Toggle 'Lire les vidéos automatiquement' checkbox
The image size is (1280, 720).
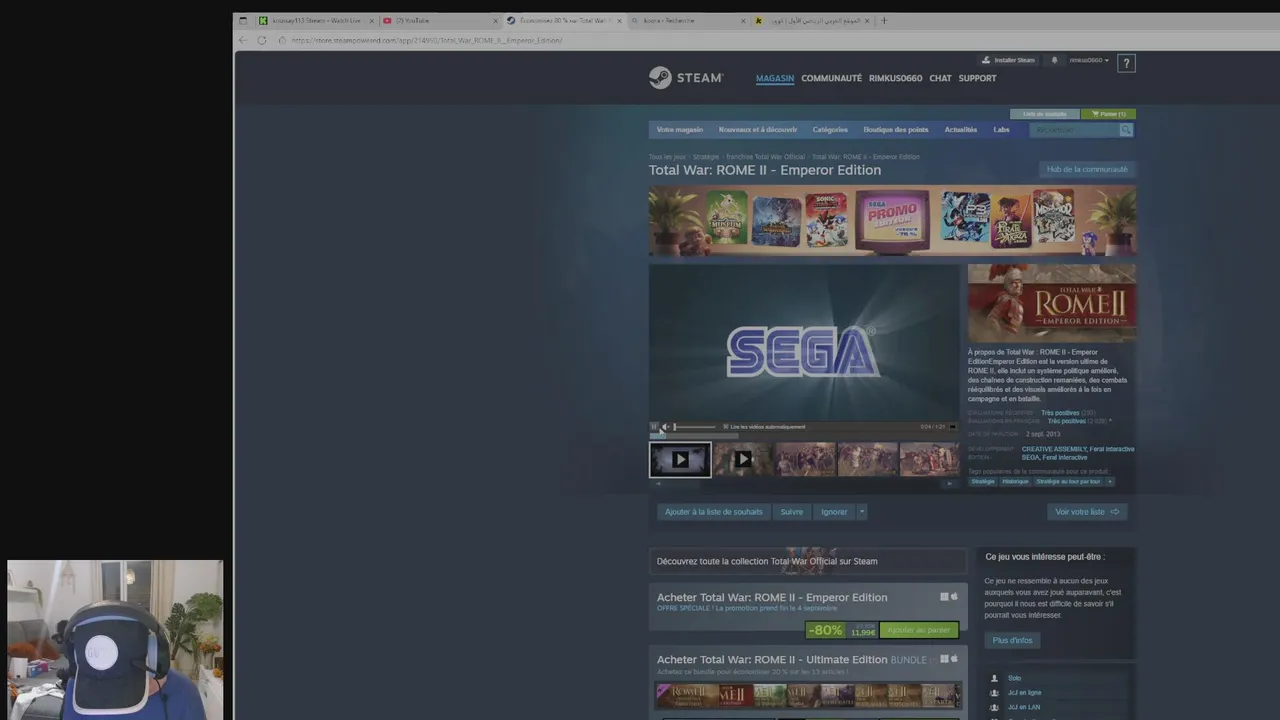tap(726, 427)
